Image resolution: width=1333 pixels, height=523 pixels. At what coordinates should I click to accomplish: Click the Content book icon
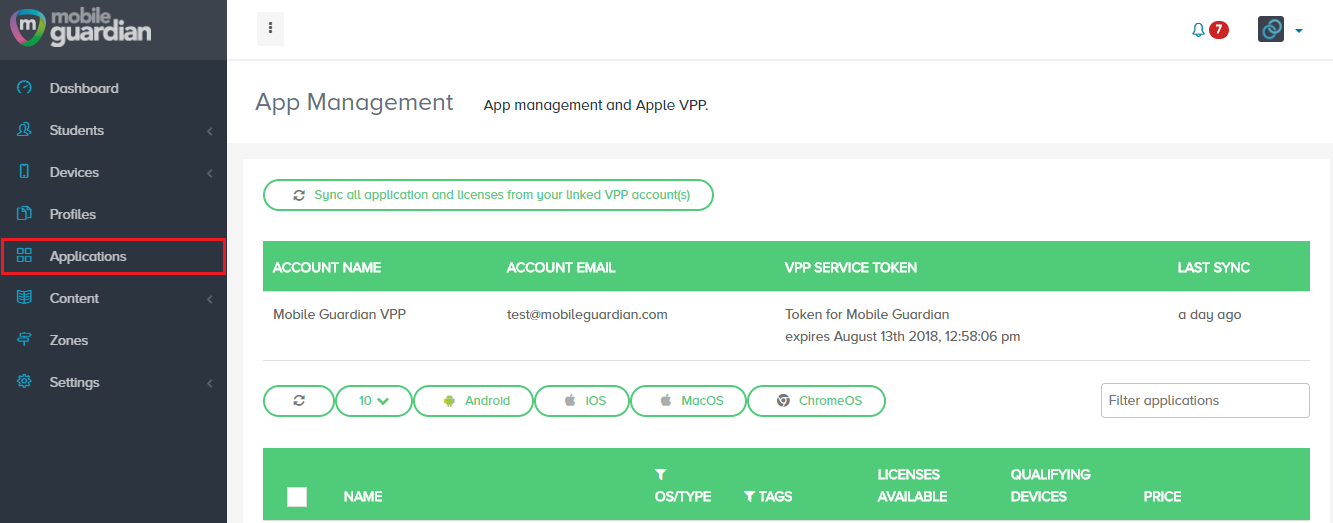coord(25,298)
